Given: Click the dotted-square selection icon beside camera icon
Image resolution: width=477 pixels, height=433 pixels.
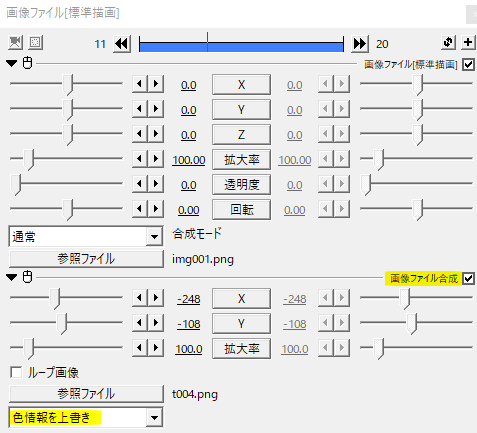Looking at the screenshot, I should [35, 43].
